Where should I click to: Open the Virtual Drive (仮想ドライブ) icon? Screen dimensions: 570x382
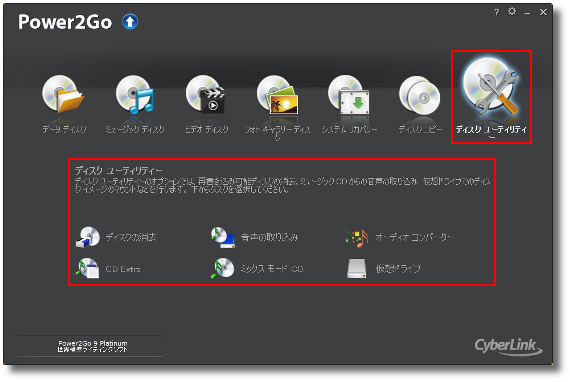click(357, 269)
